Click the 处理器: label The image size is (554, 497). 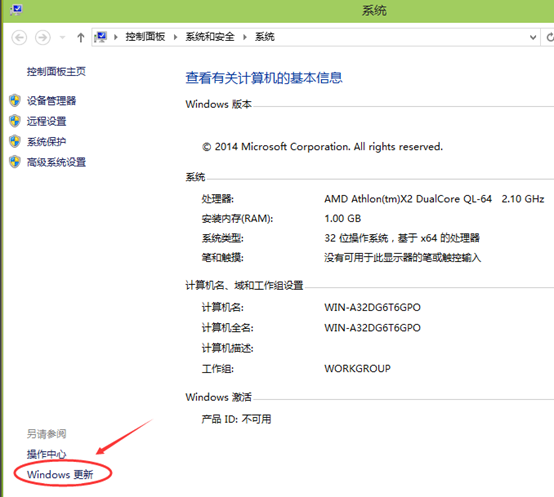[x=218, y=199]
